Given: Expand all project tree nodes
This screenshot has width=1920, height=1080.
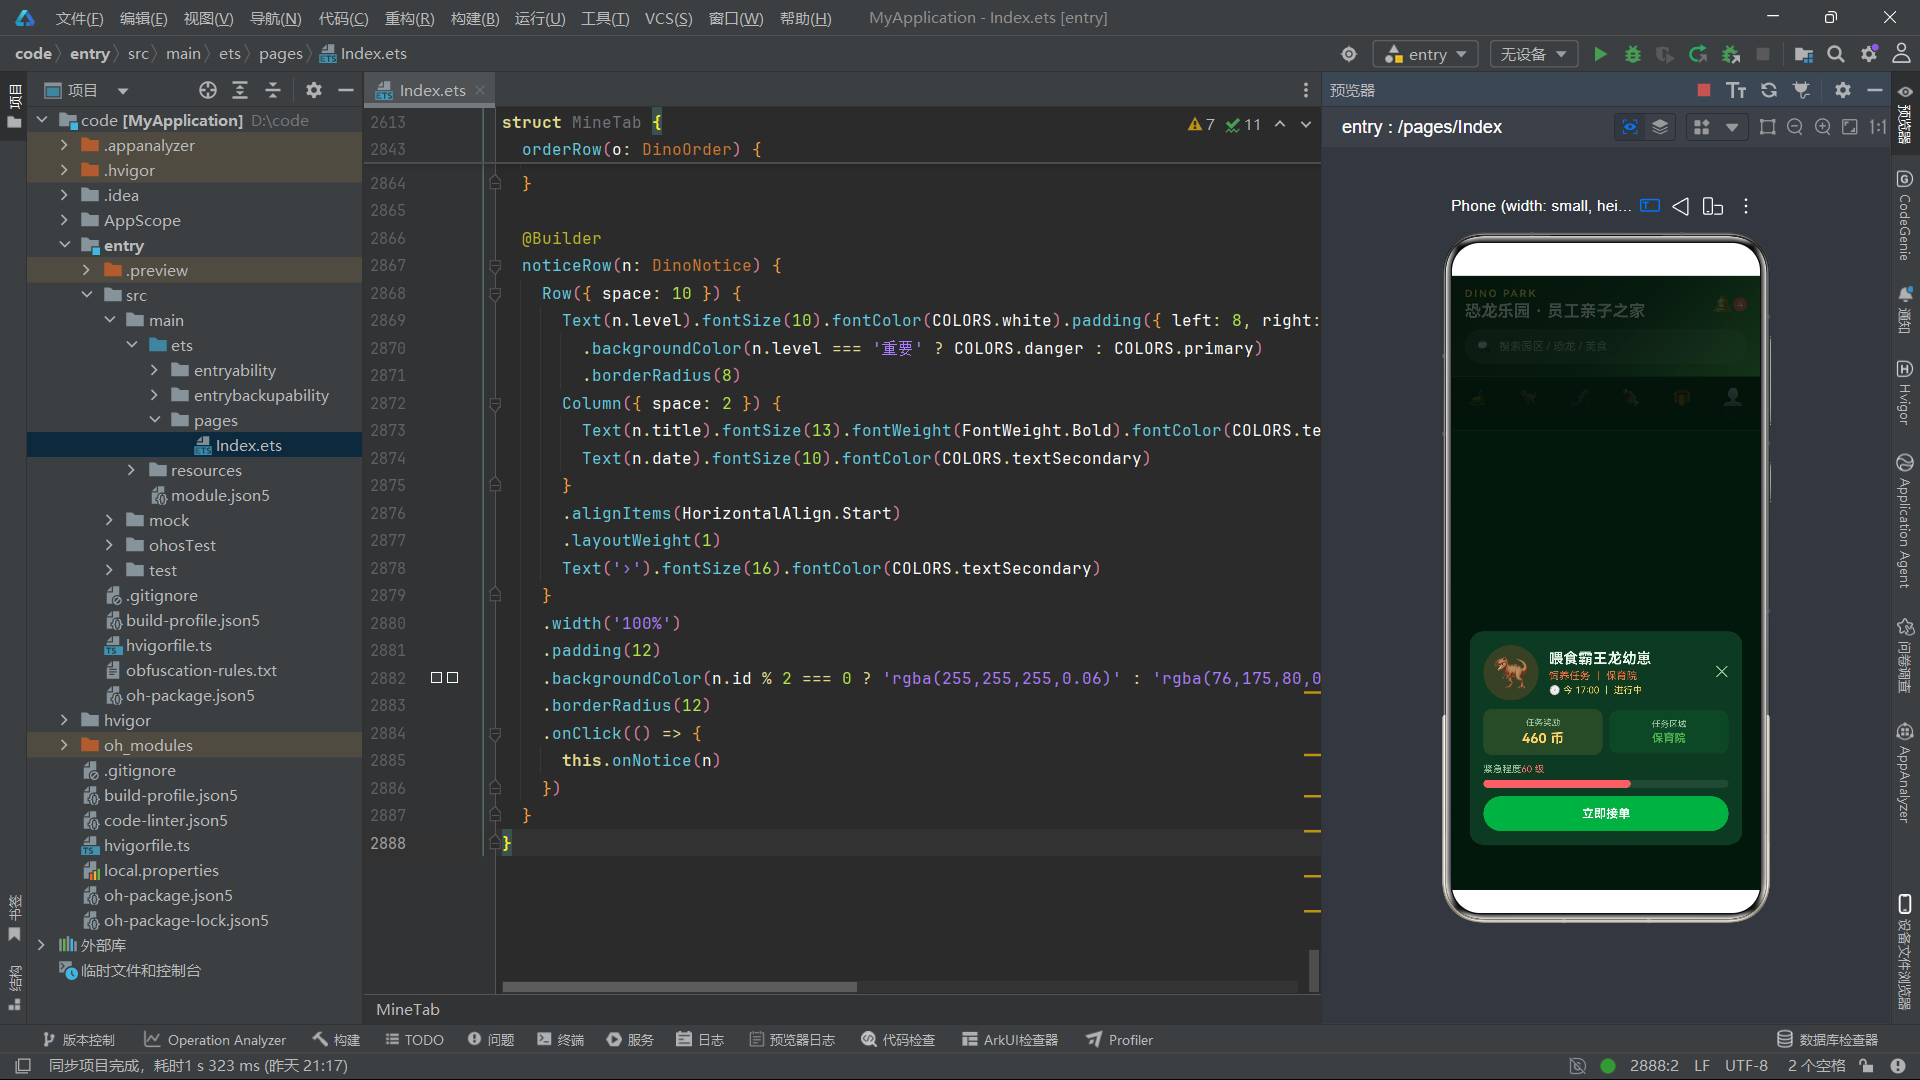Looking at the screenshot, I should (x=240, y=90).
